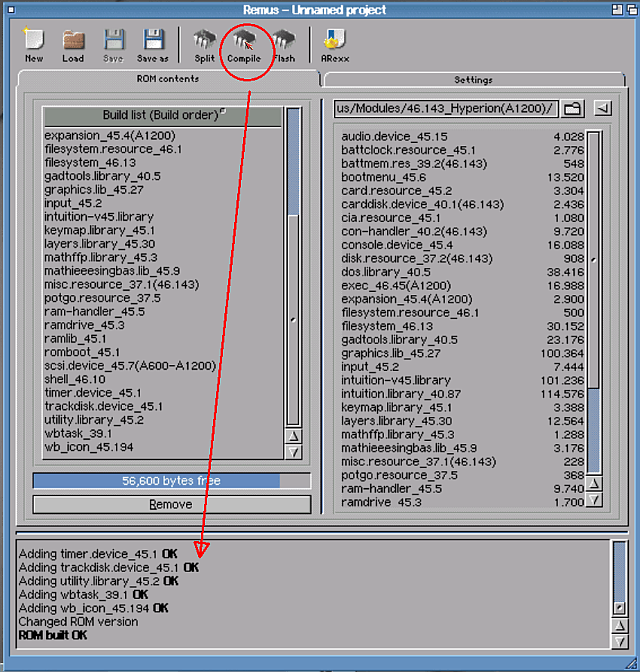
Task: Select the ROM contents tab
Action: coord(166,79)
